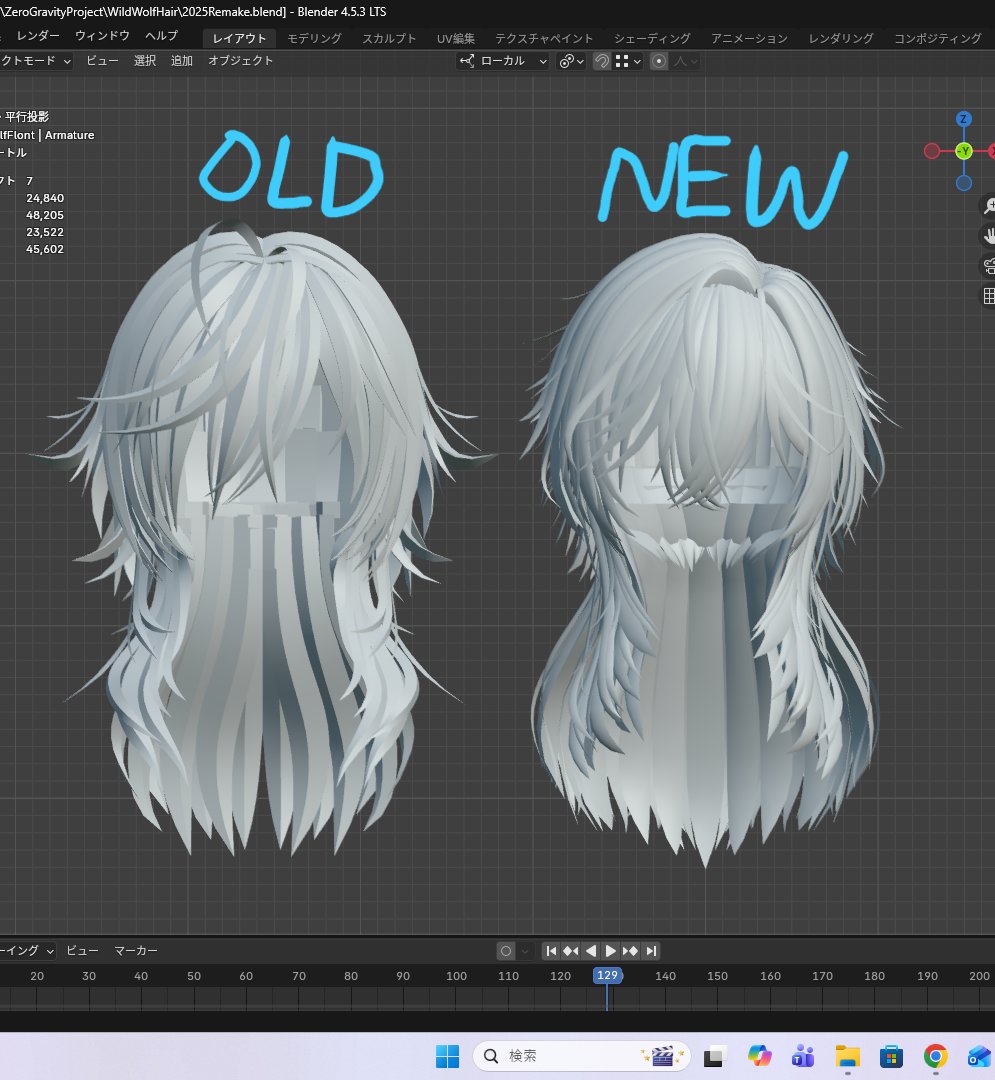Click the pan view hand button

(989, 236)
